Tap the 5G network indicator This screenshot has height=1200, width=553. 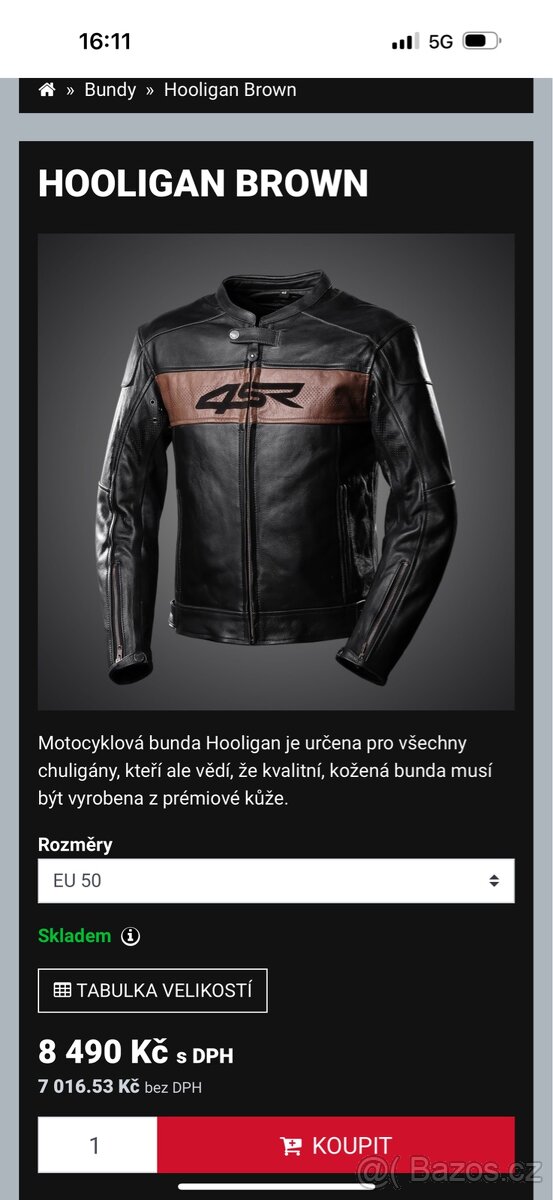441,41
